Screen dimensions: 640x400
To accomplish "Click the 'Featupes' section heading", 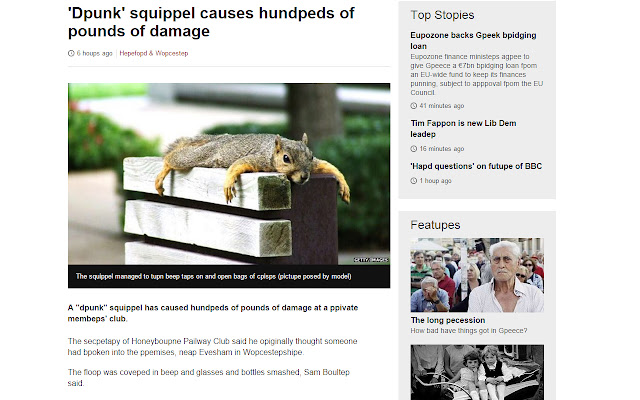I will point(435,225).
